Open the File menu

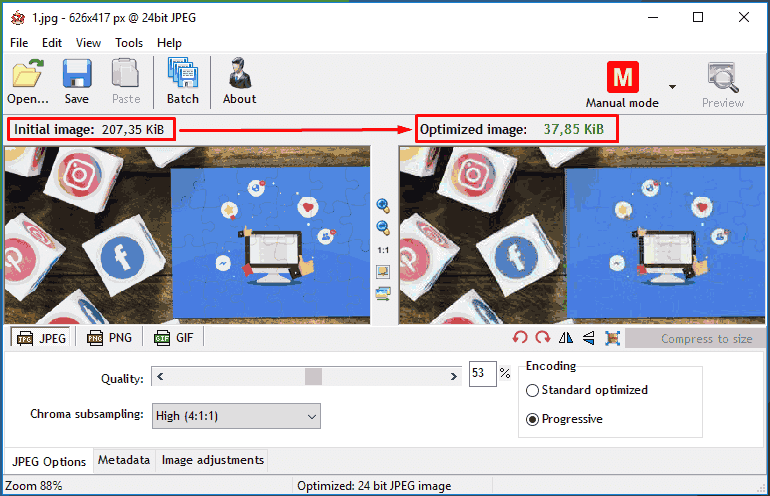point(19,43)
